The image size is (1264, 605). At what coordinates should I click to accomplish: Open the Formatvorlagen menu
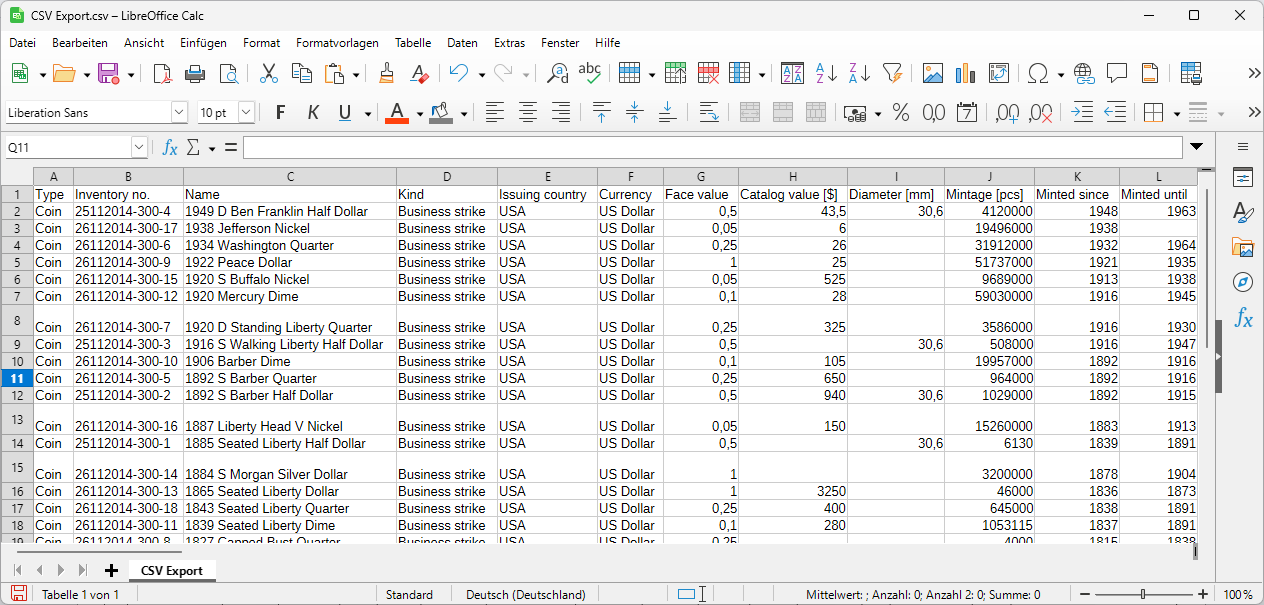[337, 43]
